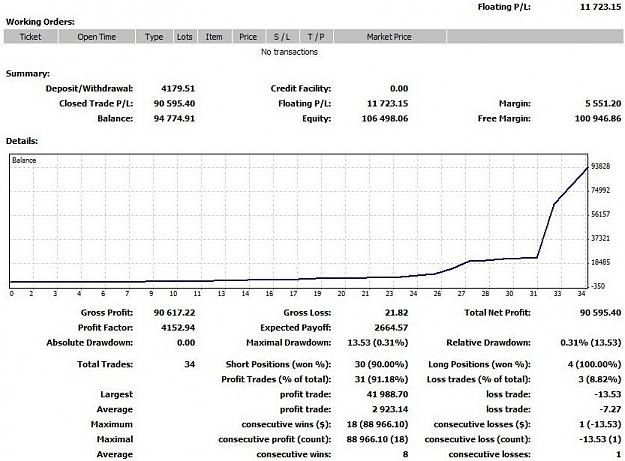Click Credit Facility value 0.00

click(399, 88)
